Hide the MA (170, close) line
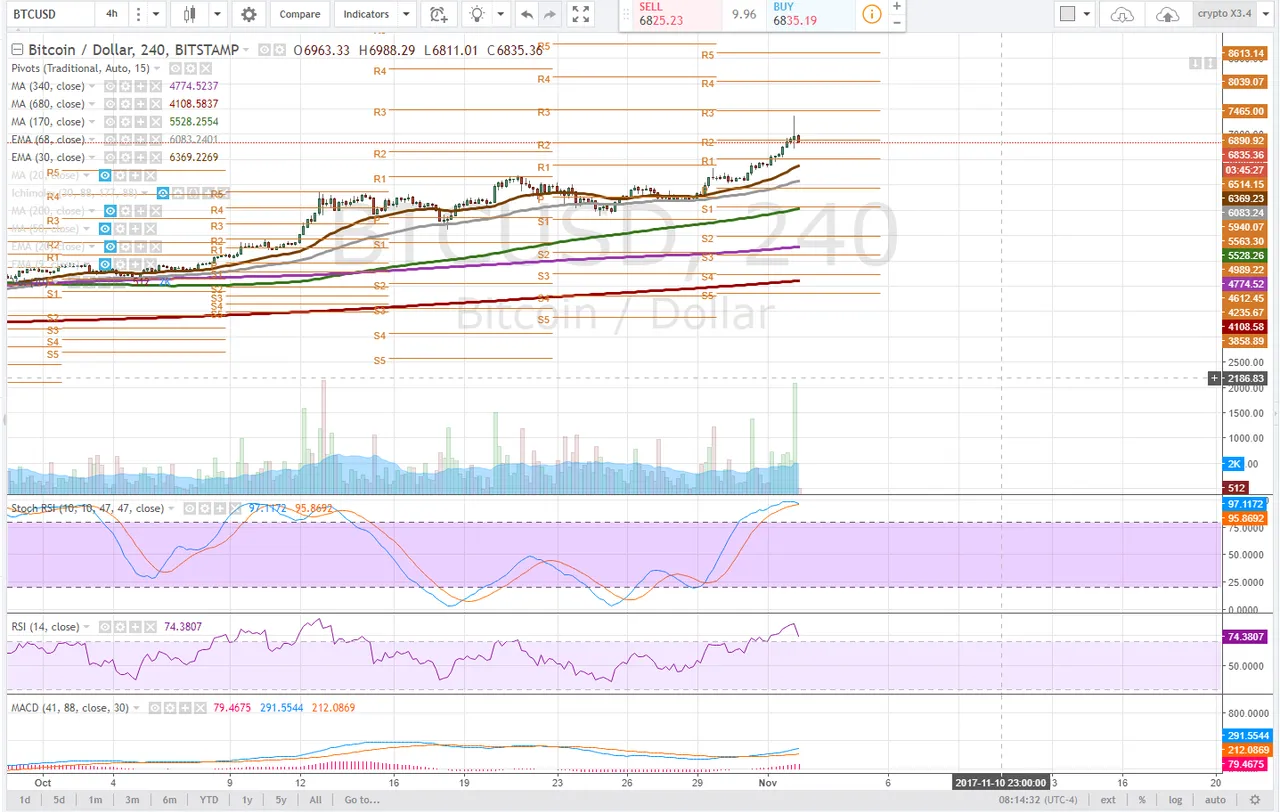Viewport: 1280px width, 812px height. 110,122
